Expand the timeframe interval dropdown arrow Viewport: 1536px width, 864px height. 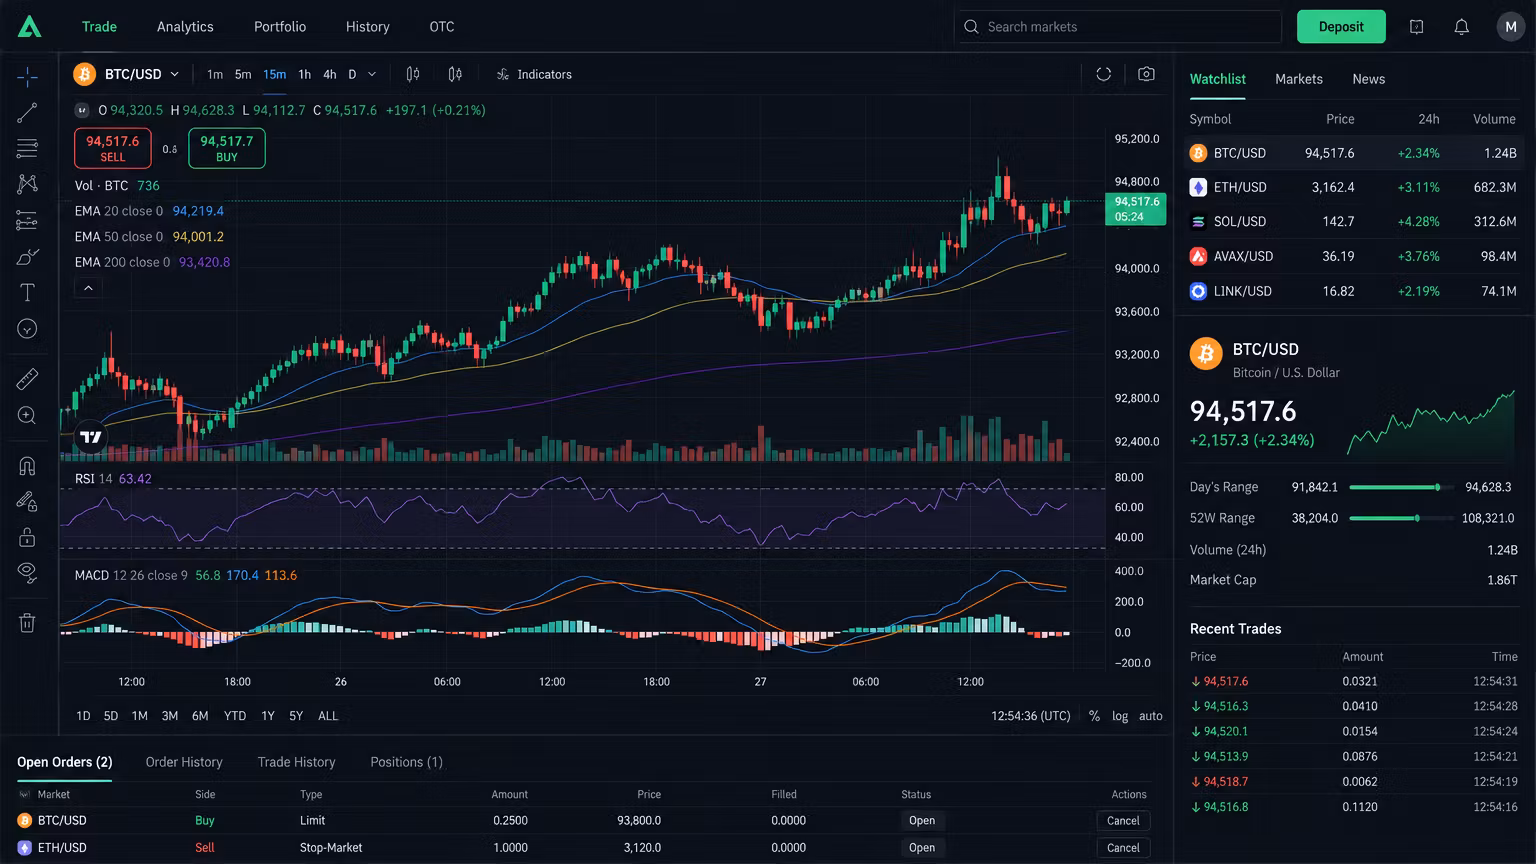(x=372, y=74)
